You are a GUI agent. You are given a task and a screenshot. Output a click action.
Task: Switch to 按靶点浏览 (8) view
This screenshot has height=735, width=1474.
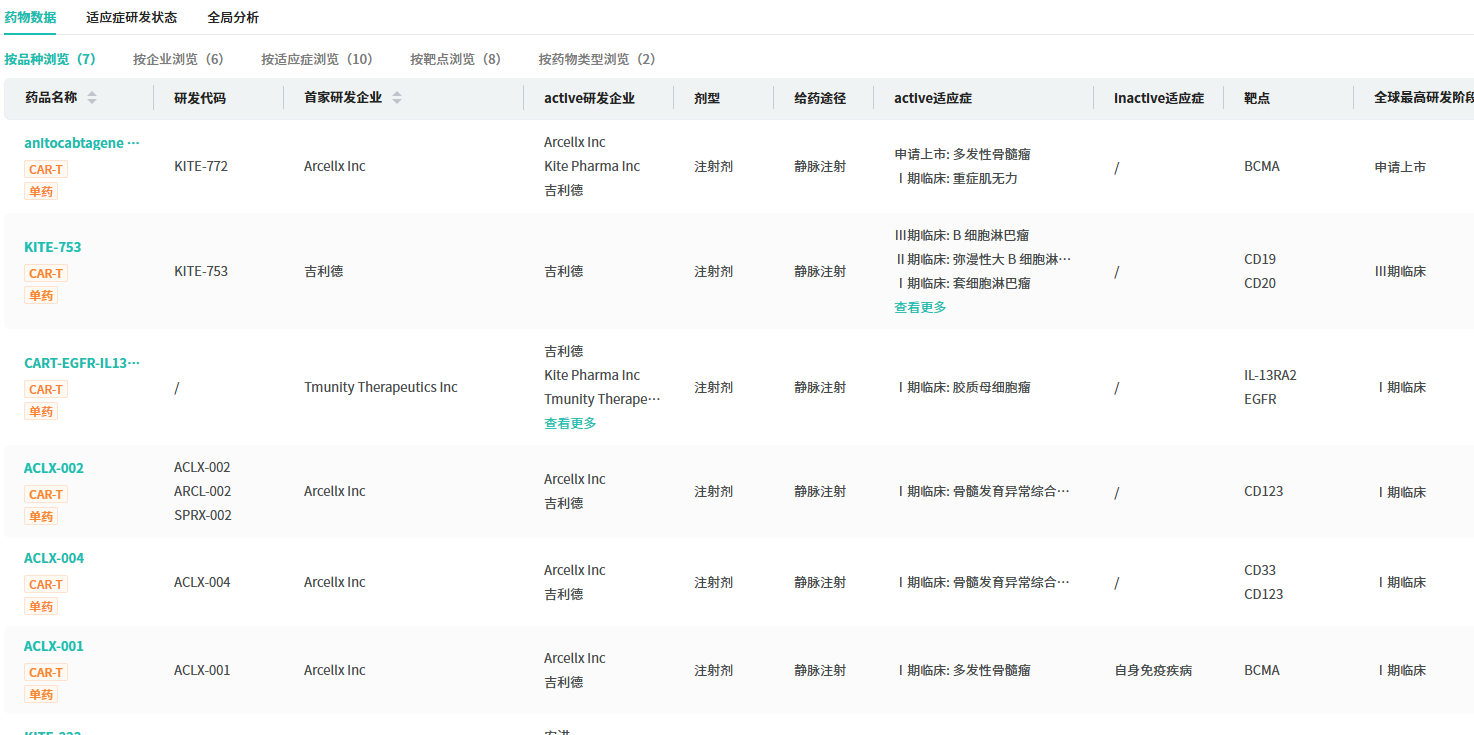click(455, 59)
